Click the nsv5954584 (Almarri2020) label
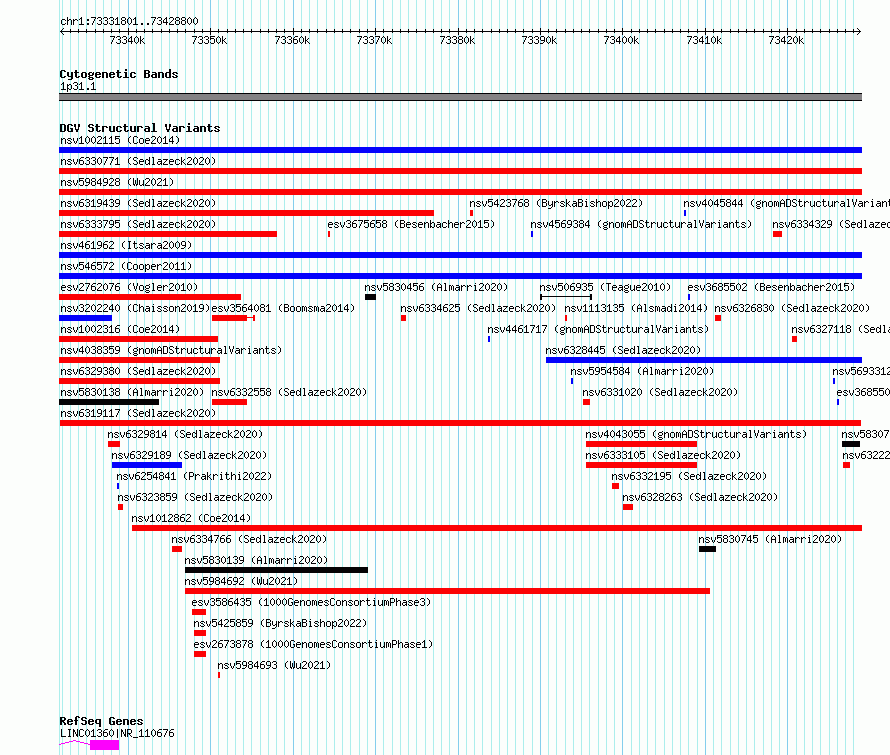 pyautogui.click(x=642, y=371)
